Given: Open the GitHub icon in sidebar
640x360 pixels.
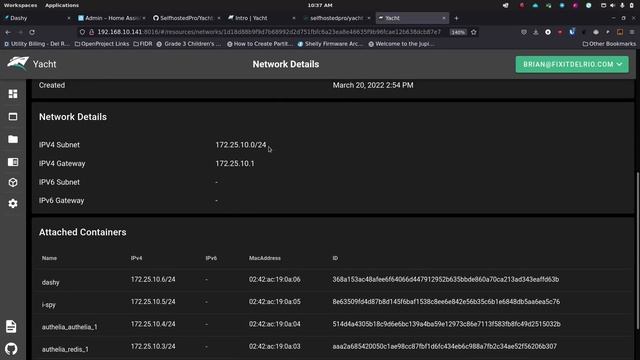Looking at the screenshot, I should coord(11,349).
